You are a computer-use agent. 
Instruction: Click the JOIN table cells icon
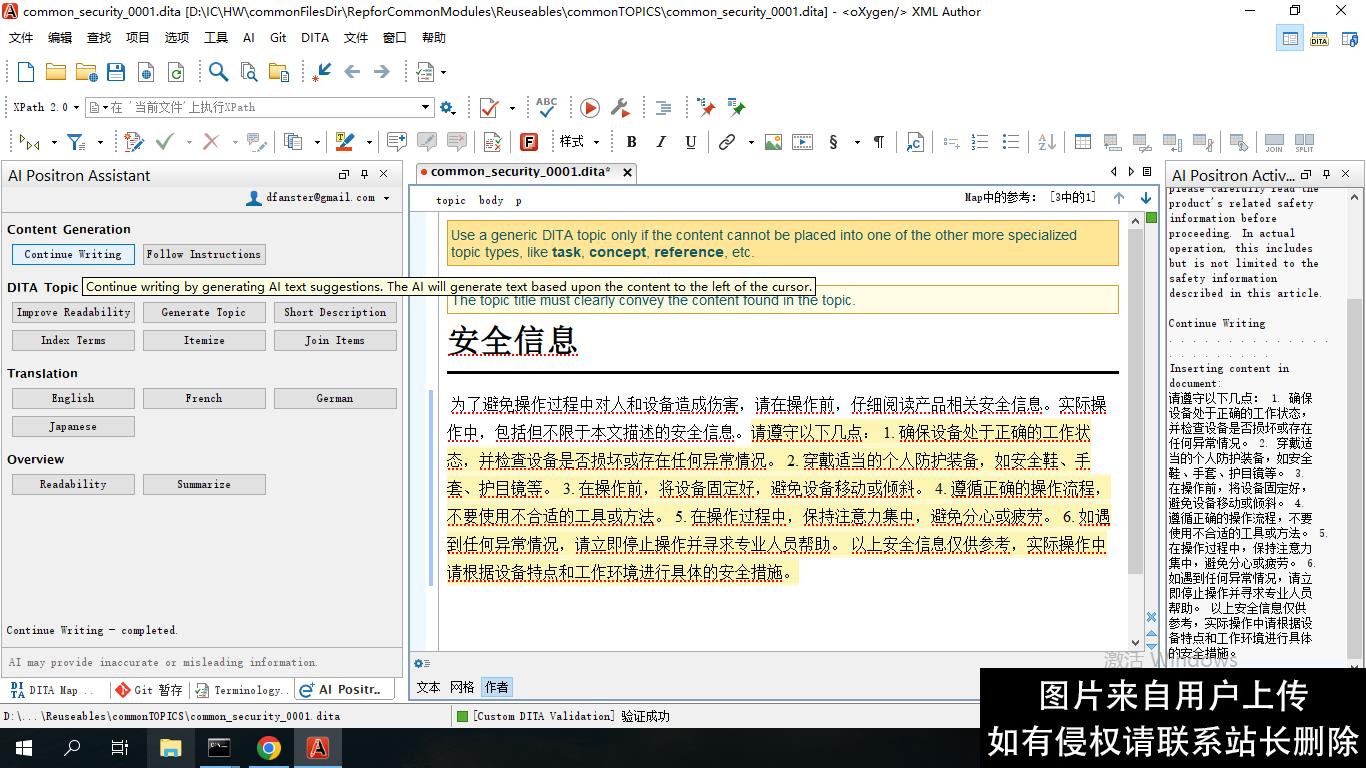pyautogui.click(x=1274, y=142)
